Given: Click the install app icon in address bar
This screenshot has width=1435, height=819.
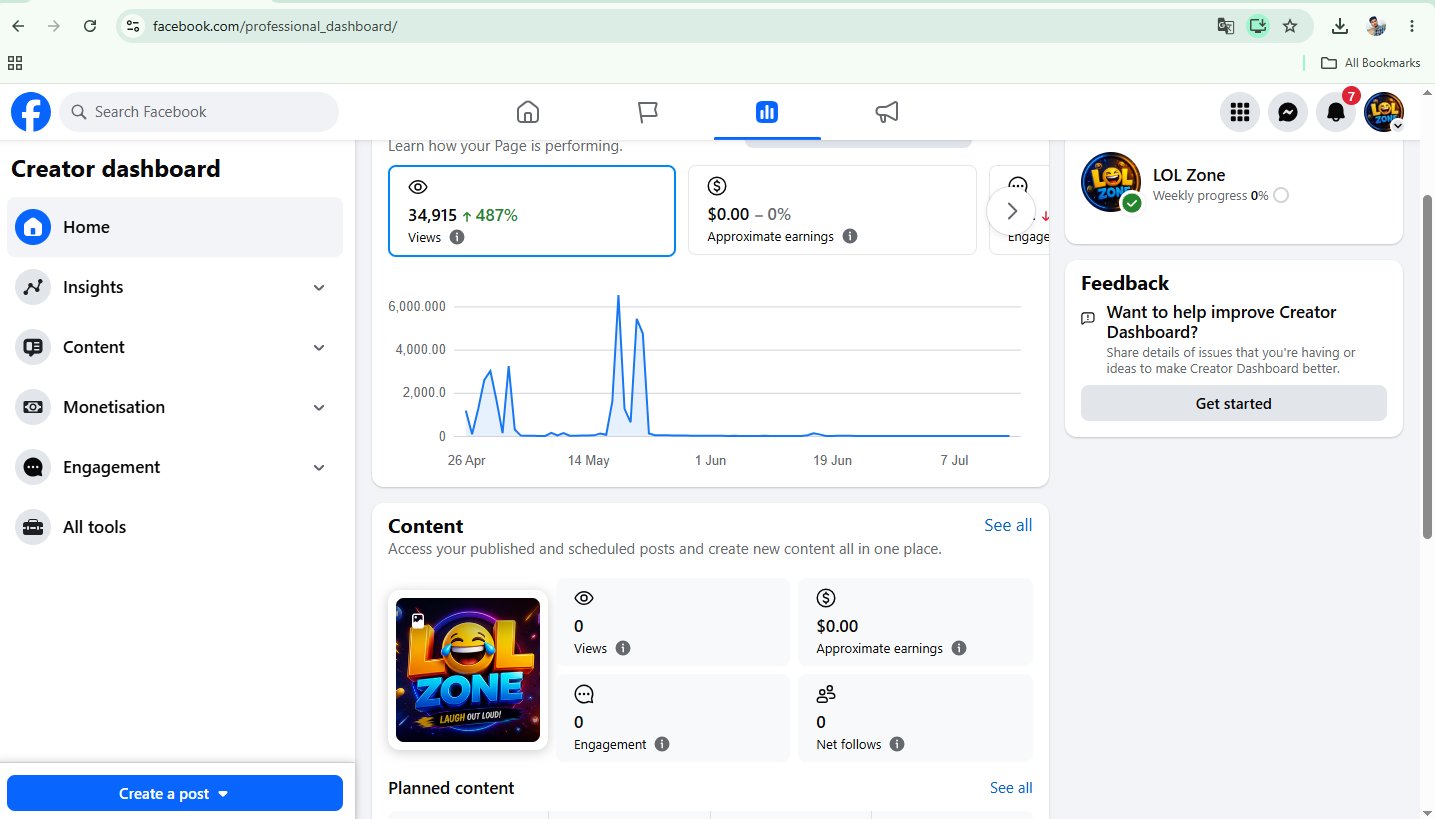Looking at the screenshot, I should 1258,26.
